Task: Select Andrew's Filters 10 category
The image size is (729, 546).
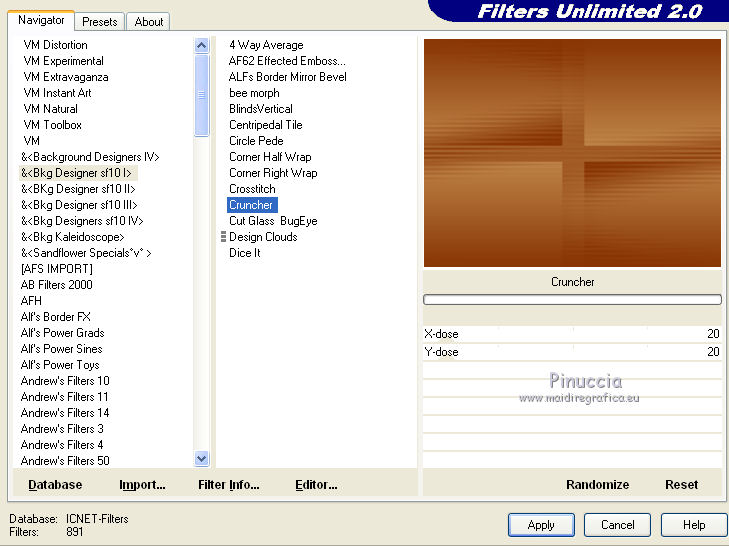Action: pos(65,381)
